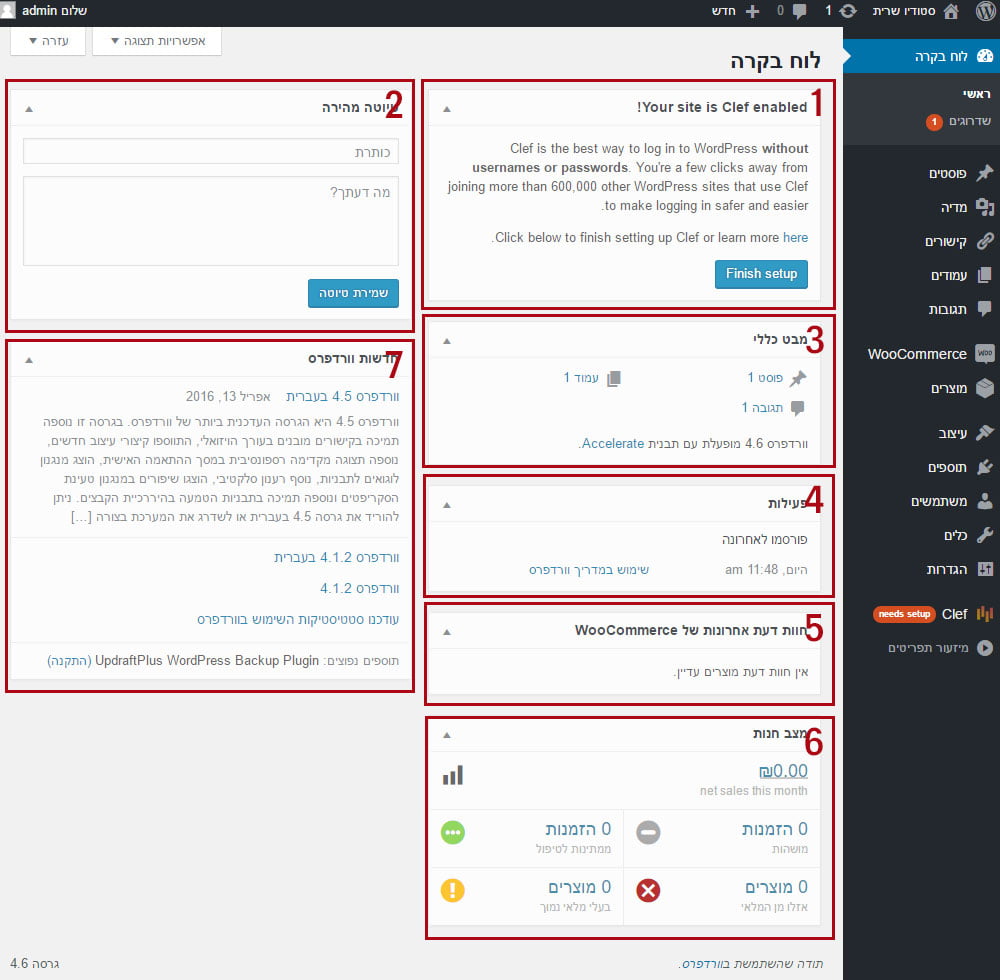Collapse the חדשות וורדפרס news widget
This screenshot has height=980, width=1000.
tap(29, 360)
